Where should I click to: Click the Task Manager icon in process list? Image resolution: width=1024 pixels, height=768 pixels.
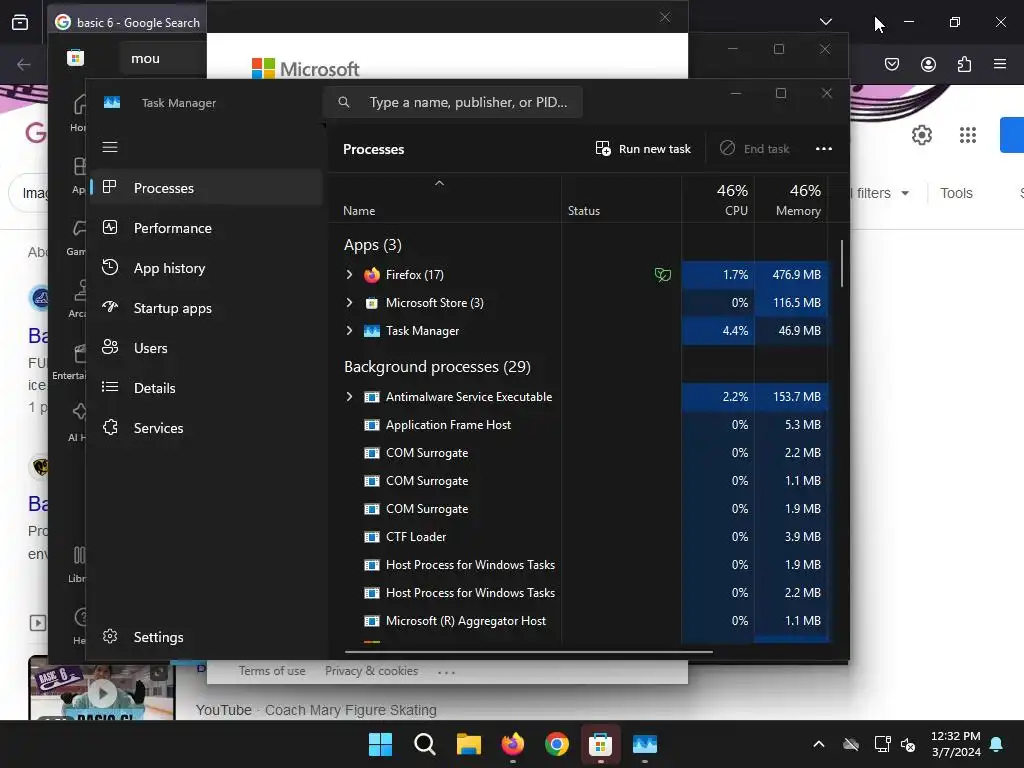point(372,331)
